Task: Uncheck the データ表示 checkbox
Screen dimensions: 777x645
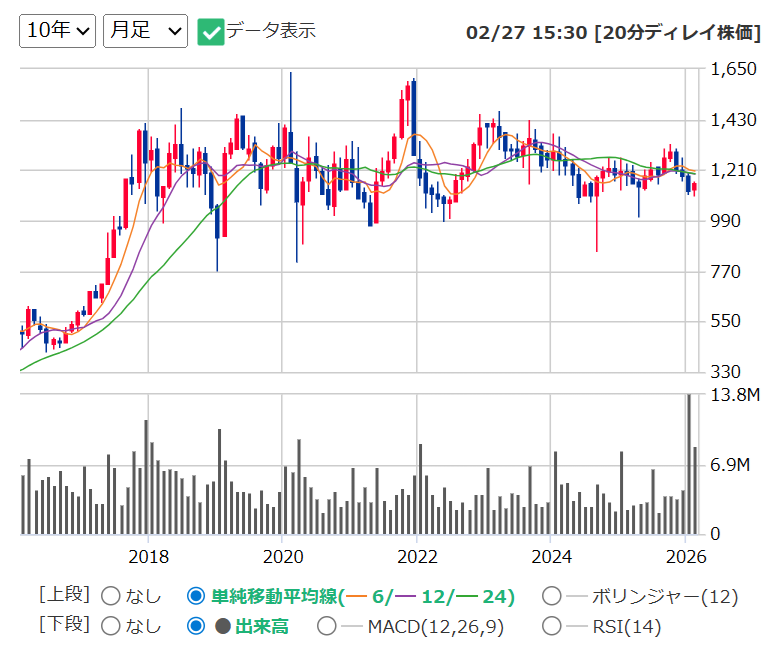Action: (211, 32)
